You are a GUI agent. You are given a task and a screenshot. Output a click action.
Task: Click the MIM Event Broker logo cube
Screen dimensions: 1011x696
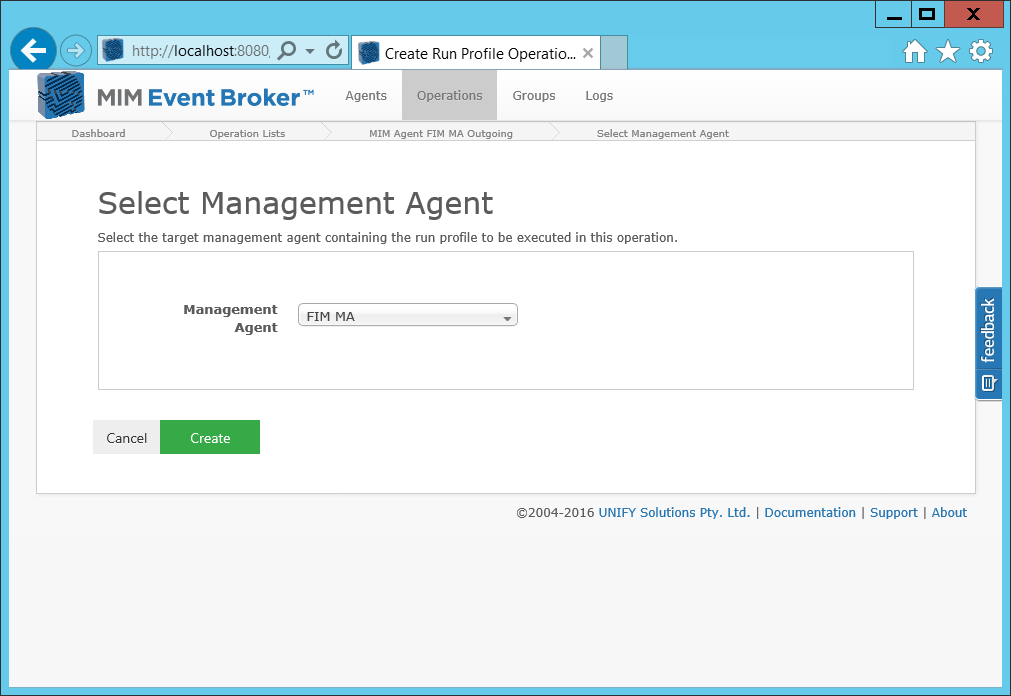click(61, 95)
